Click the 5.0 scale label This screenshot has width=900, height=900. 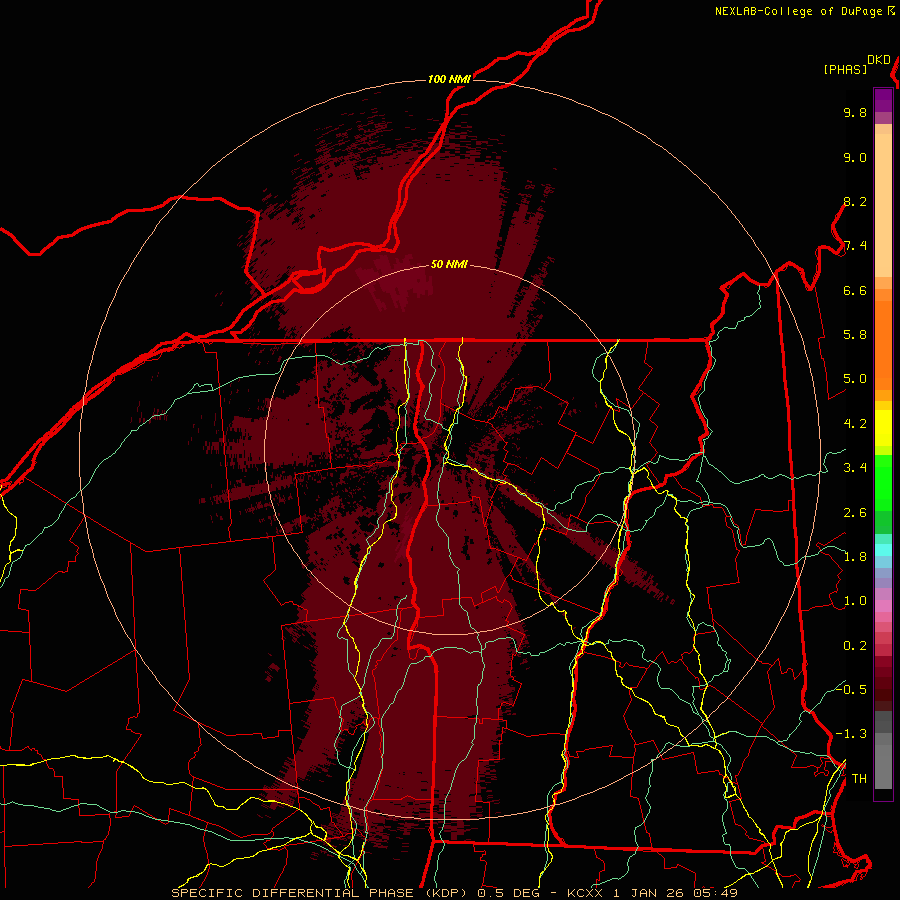(x=855, y=379)
